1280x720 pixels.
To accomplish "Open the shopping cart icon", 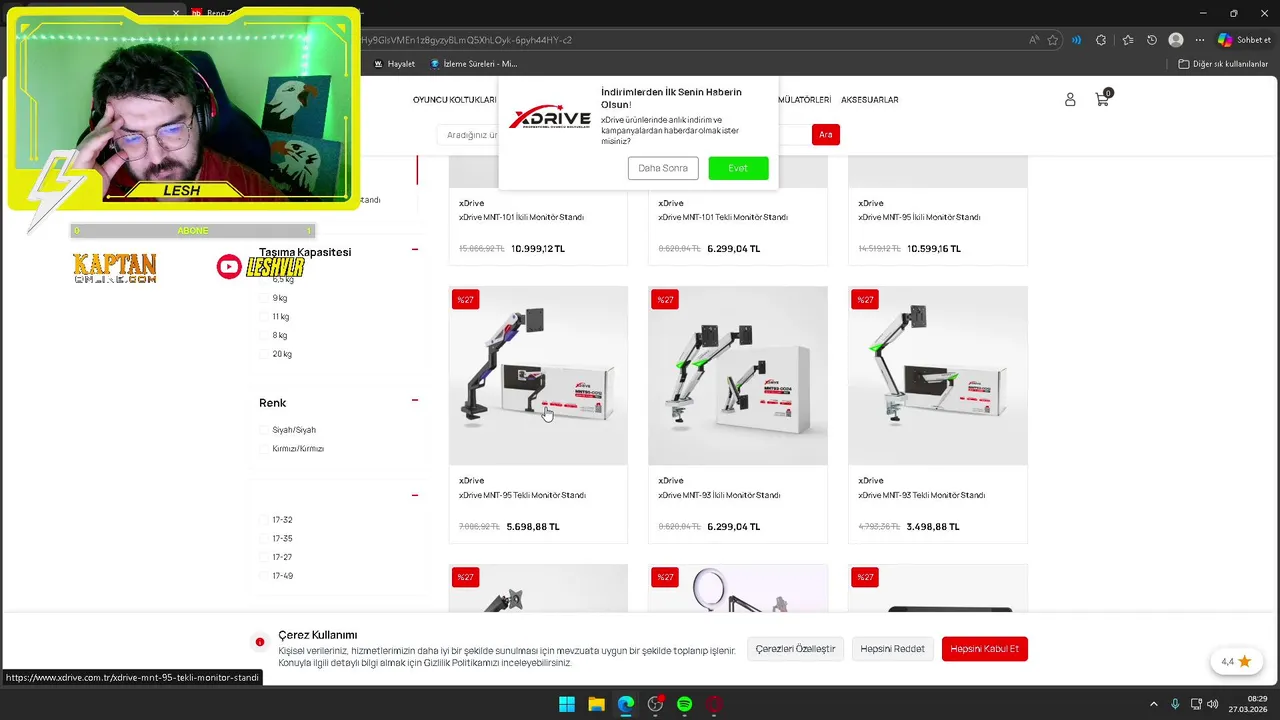I will tap(1102, 99).
